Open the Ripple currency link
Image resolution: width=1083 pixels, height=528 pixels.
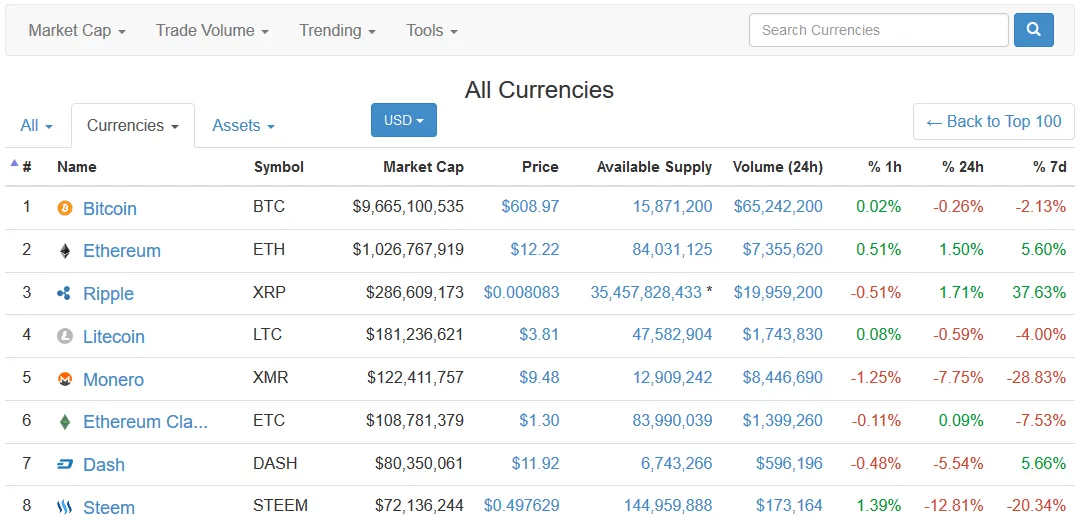click(x=108, y=294)
